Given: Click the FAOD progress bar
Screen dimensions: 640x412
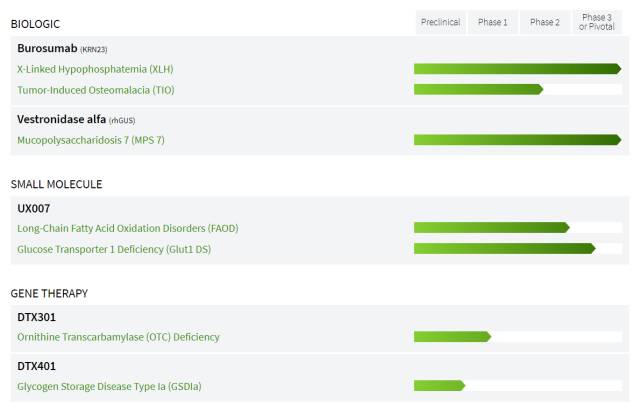Looking at the screenshot, I should pos(491,227).
